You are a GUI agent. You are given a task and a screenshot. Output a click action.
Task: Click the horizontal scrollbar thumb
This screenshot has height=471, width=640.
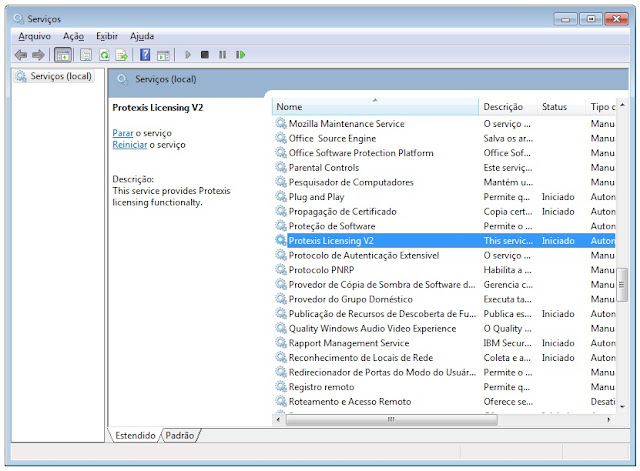point(391,420)
